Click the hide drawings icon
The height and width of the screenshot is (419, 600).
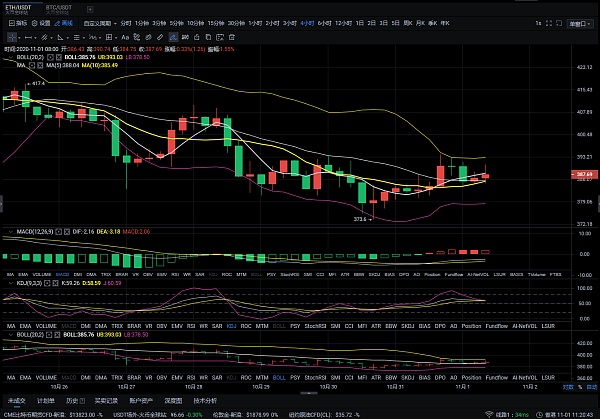click(x=185, y=37)
